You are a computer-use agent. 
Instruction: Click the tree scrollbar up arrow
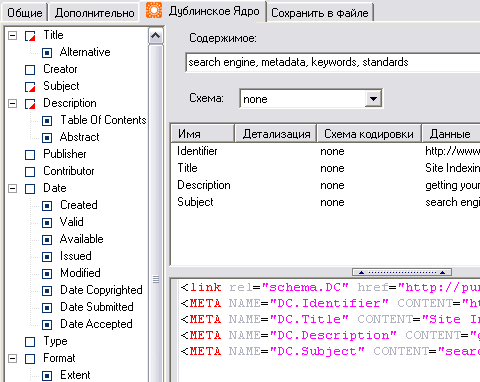156,36
